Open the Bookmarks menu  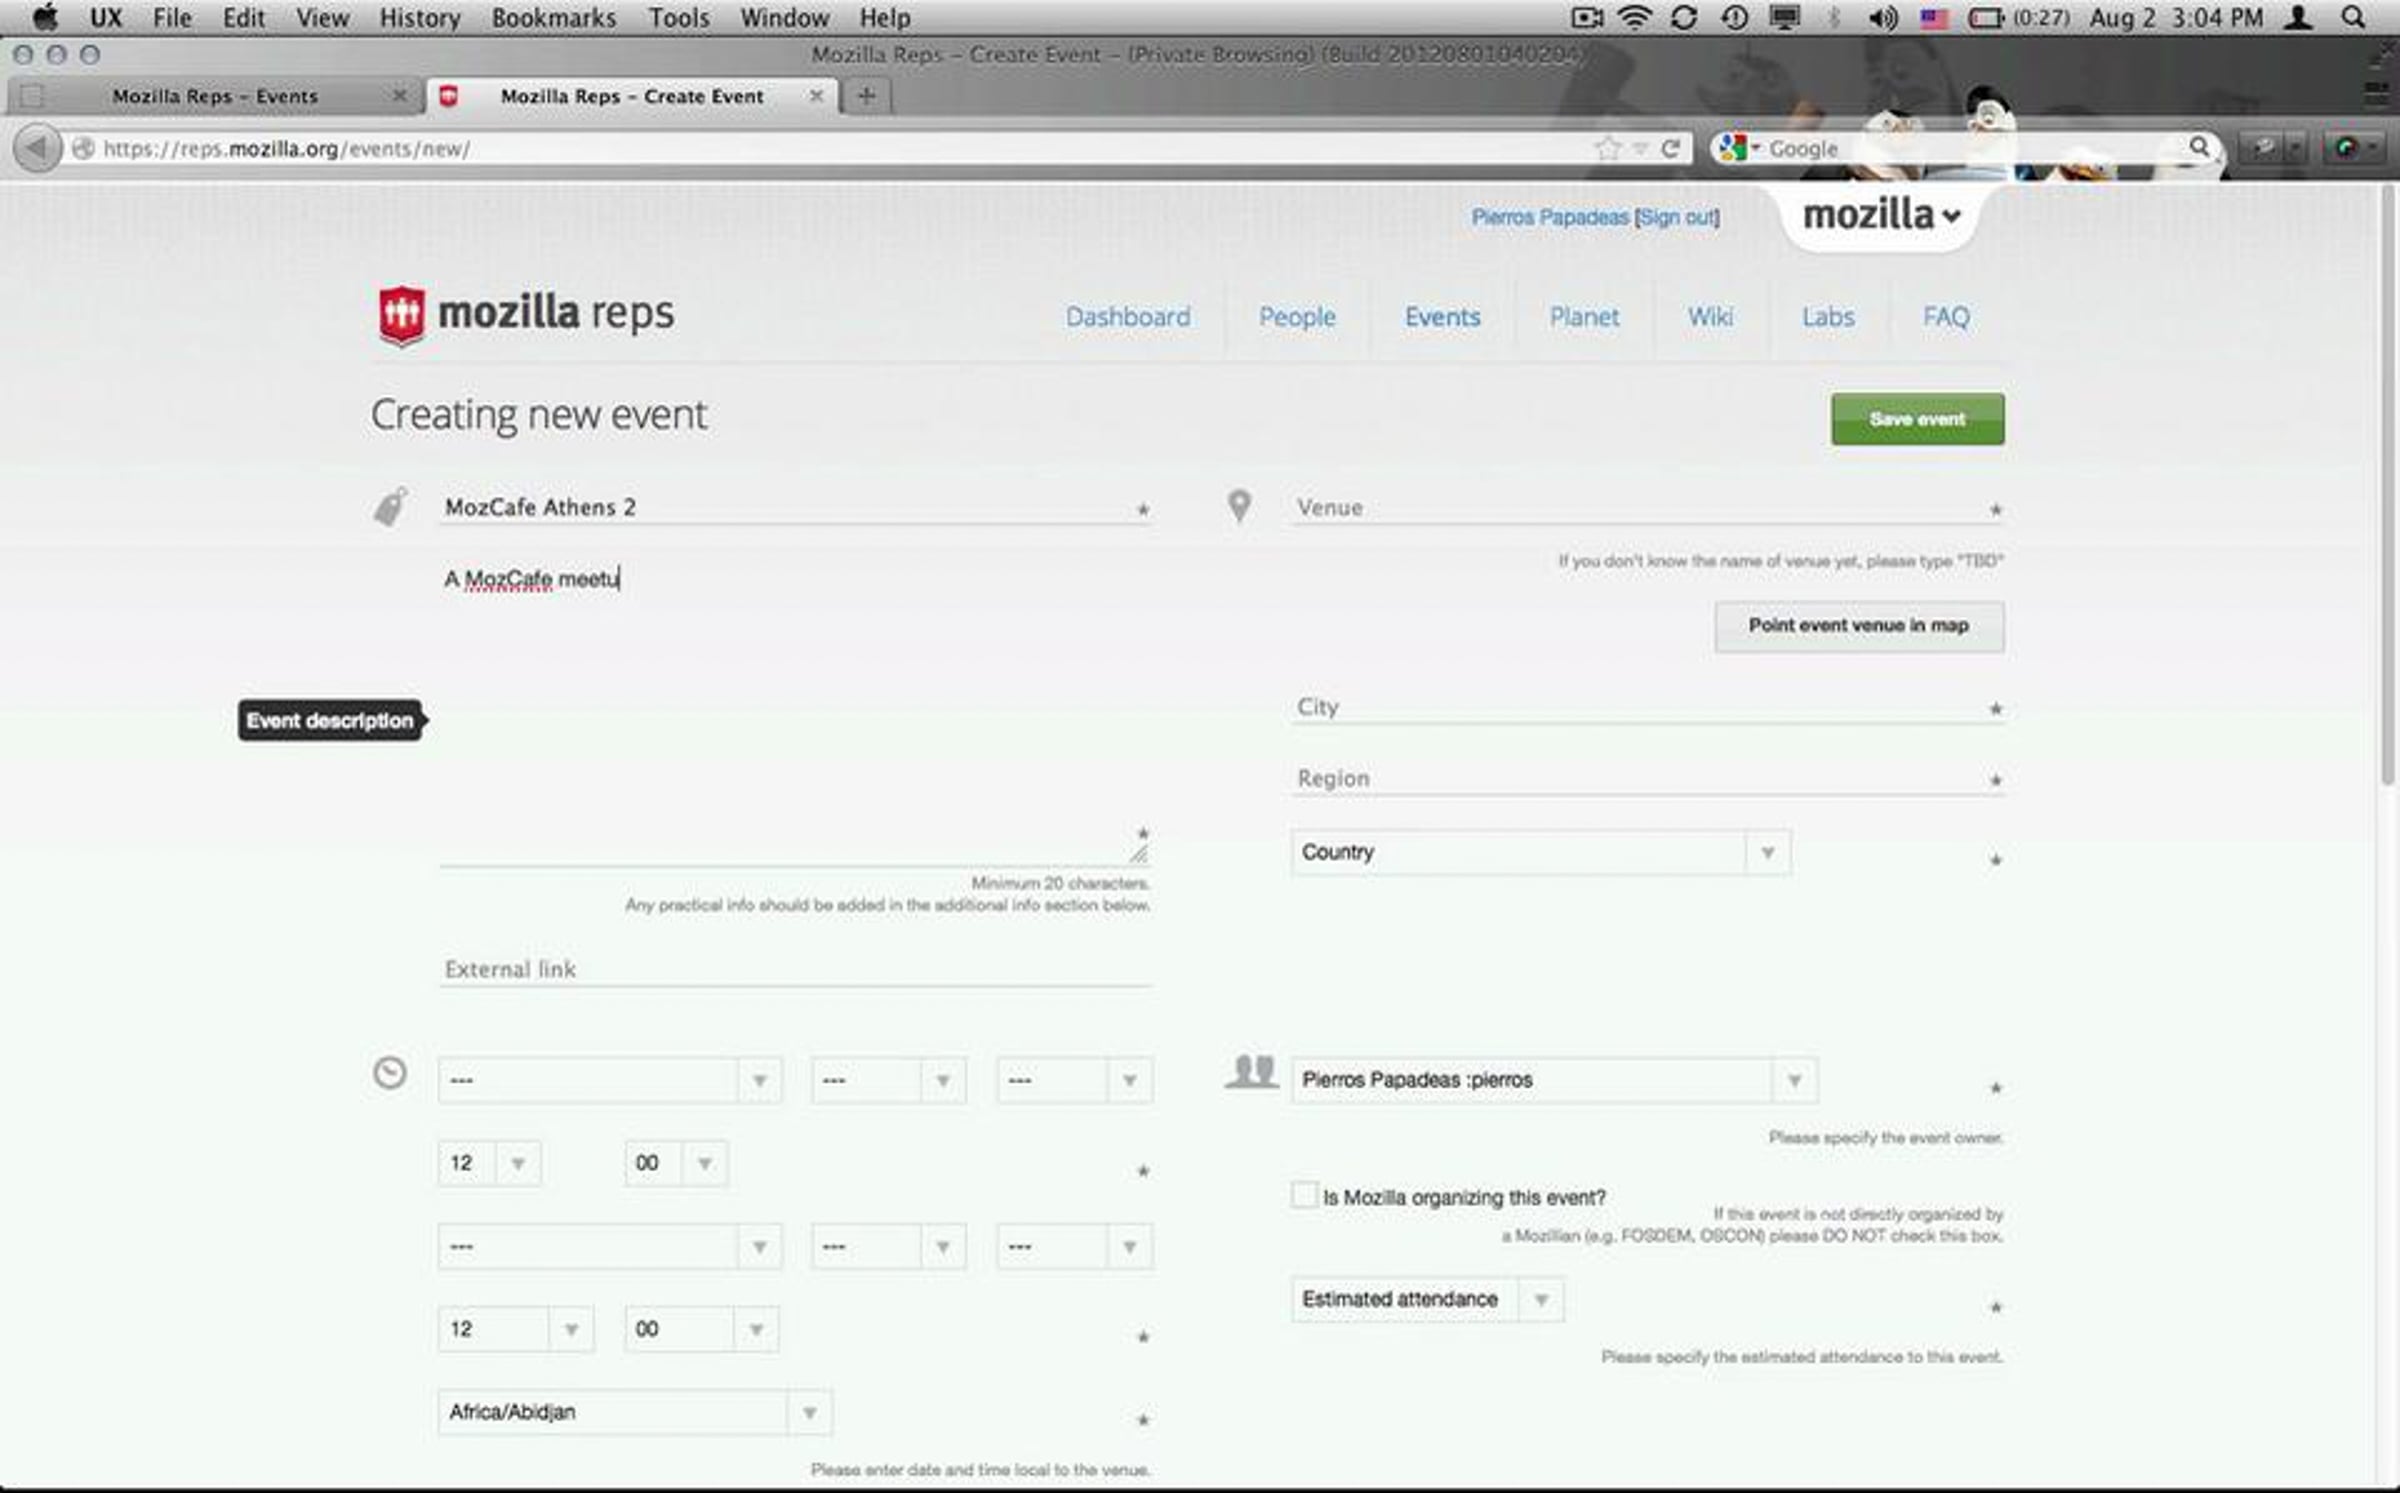(x=553, y=17)
